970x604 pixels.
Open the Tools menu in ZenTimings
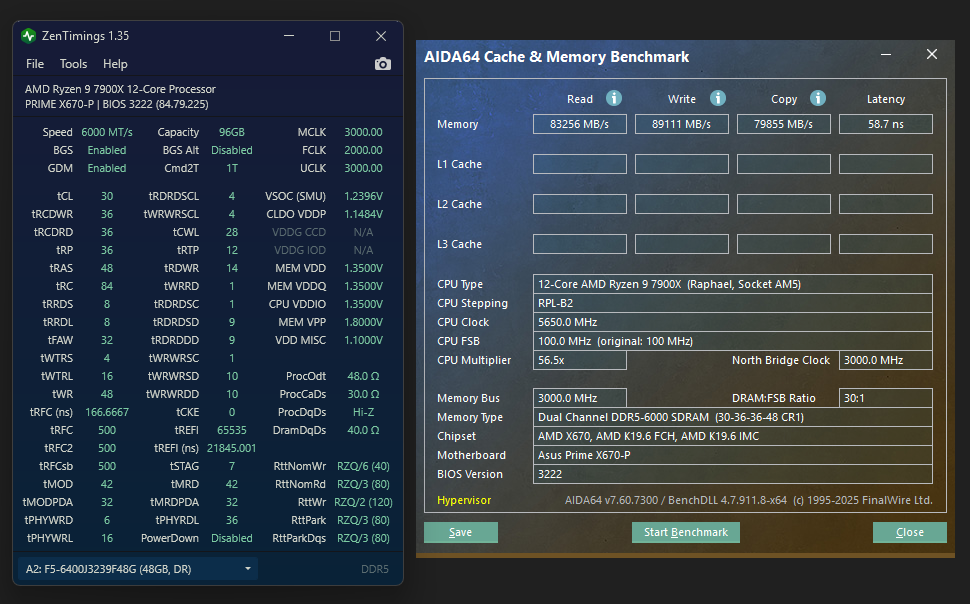tap(73, 64)
